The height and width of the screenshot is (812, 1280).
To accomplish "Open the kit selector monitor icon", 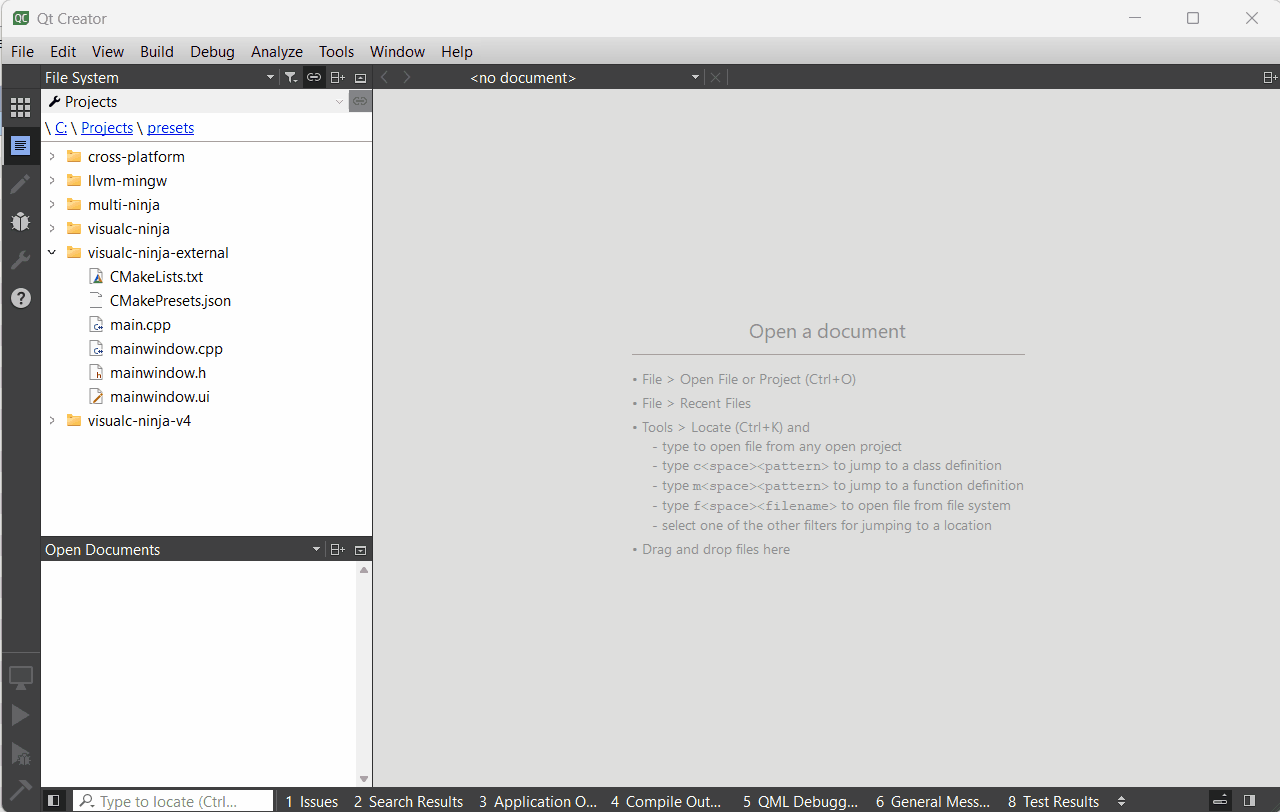I will pyautogui.click(x=20, y=677).
